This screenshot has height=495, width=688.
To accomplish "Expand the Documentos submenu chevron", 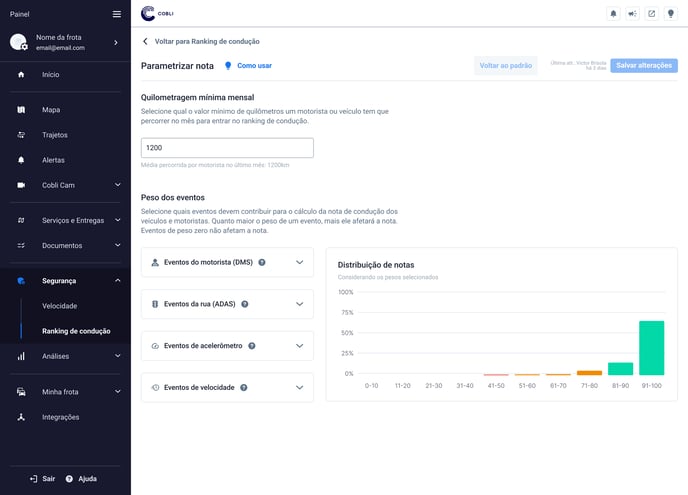I will 118,245.
